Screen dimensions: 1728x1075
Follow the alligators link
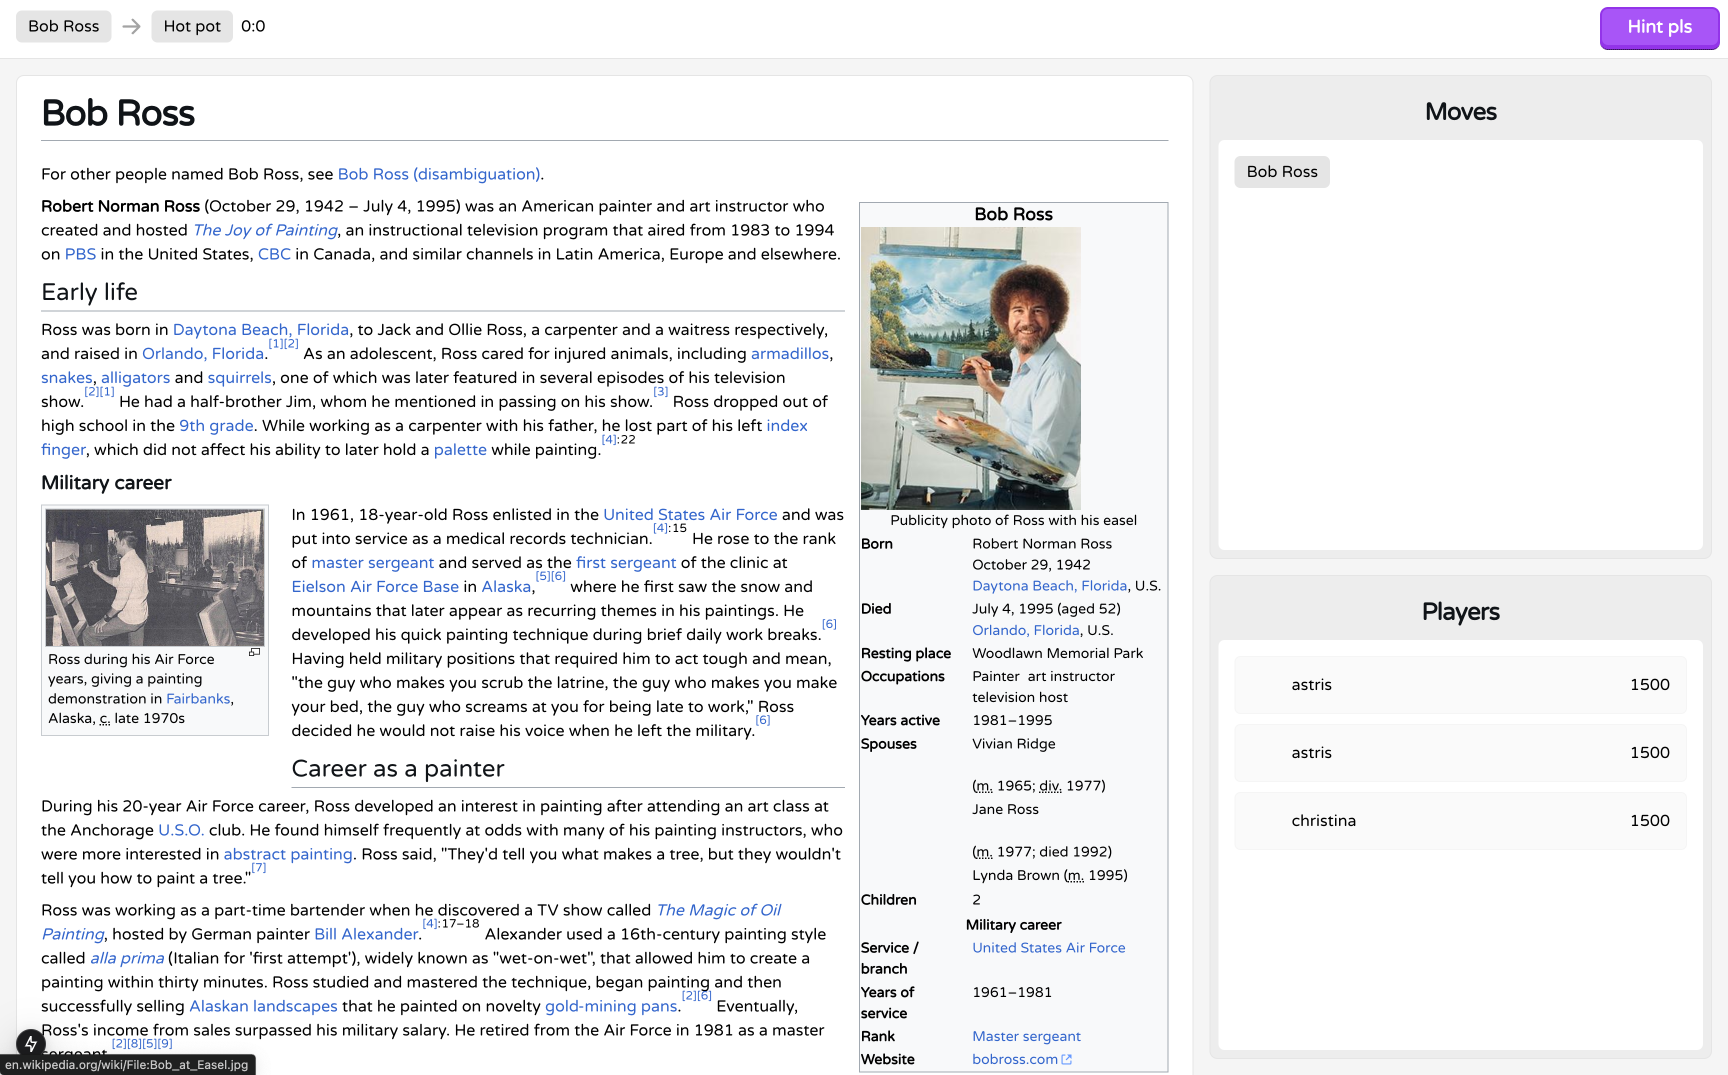[x=136, y=378]
